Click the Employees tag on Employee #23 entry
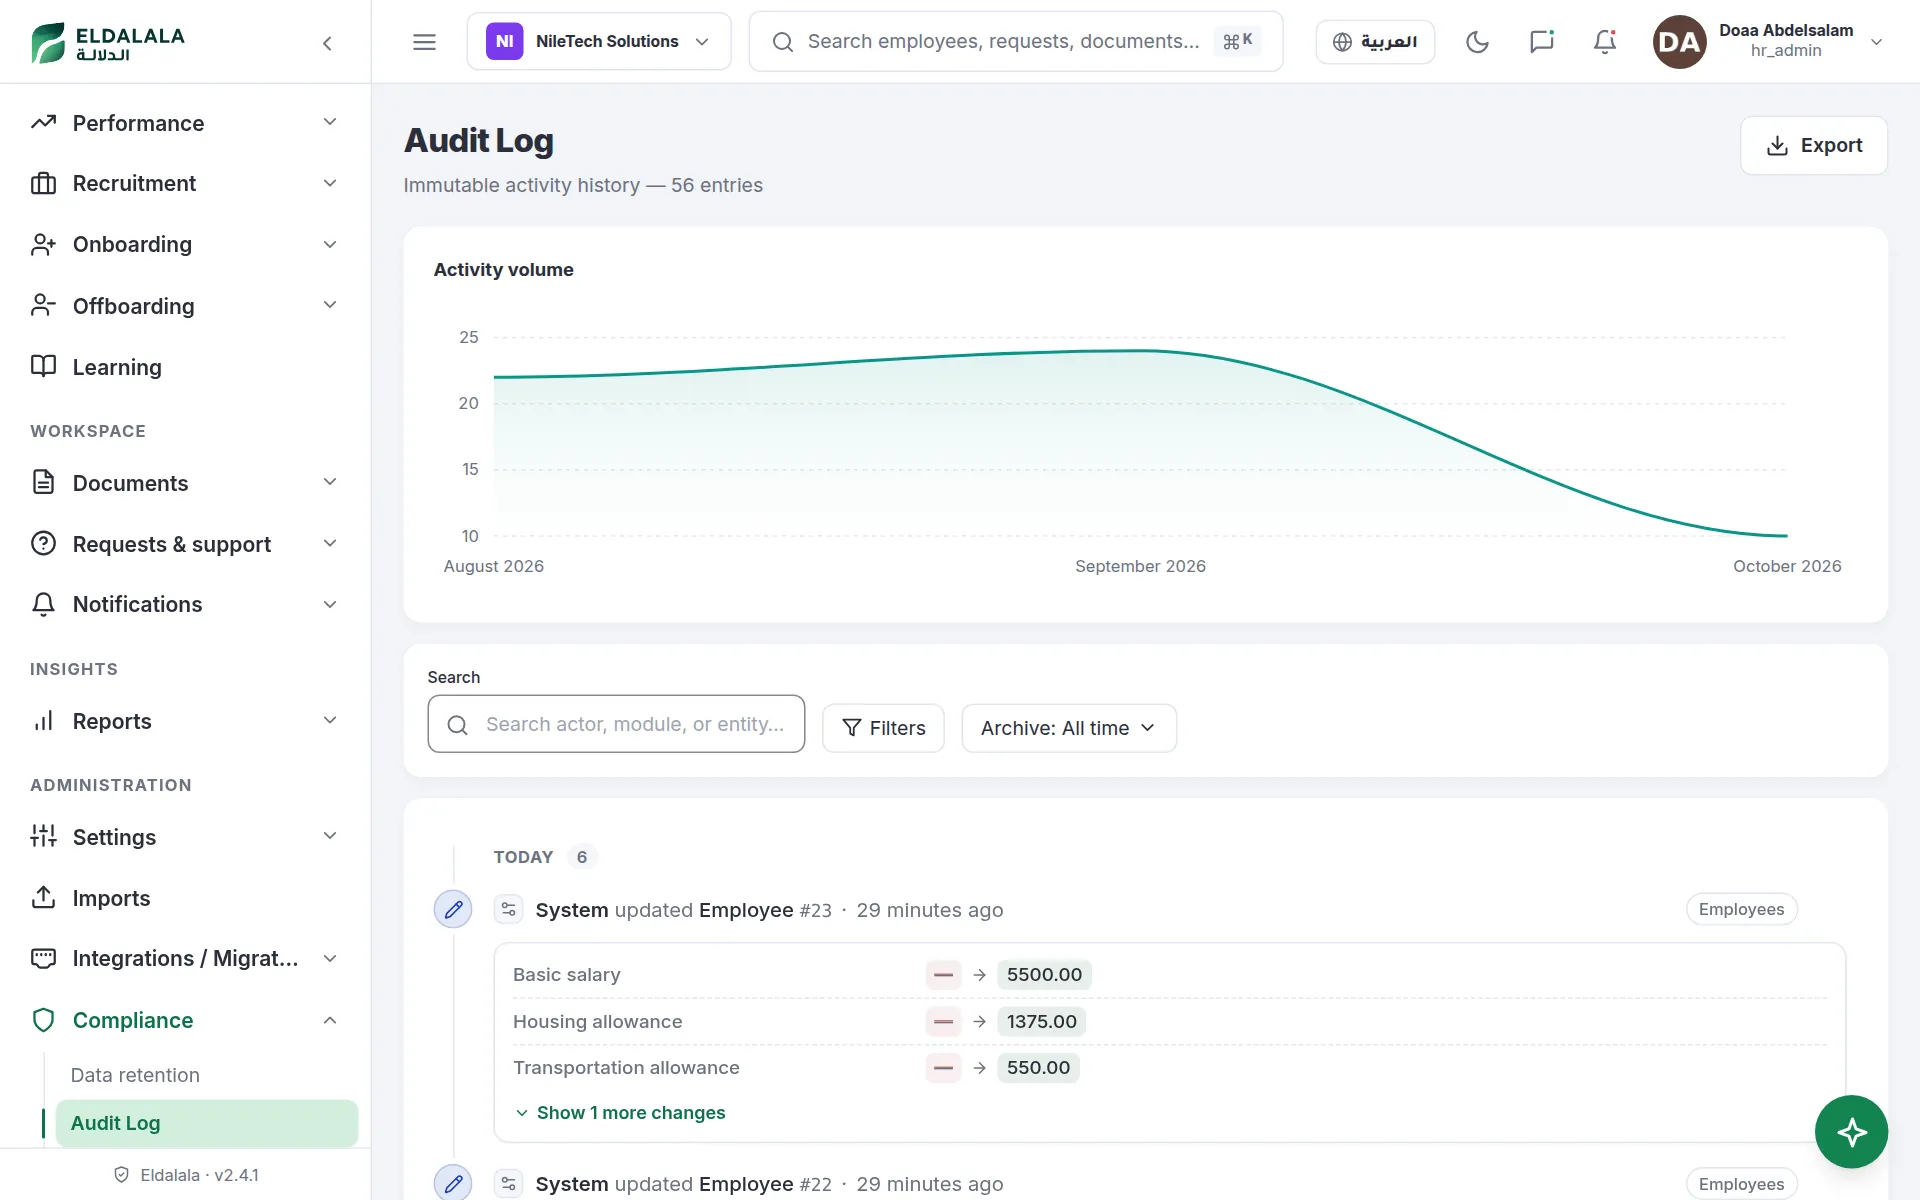The image size is (1920, 1200). pos(1741,909)
